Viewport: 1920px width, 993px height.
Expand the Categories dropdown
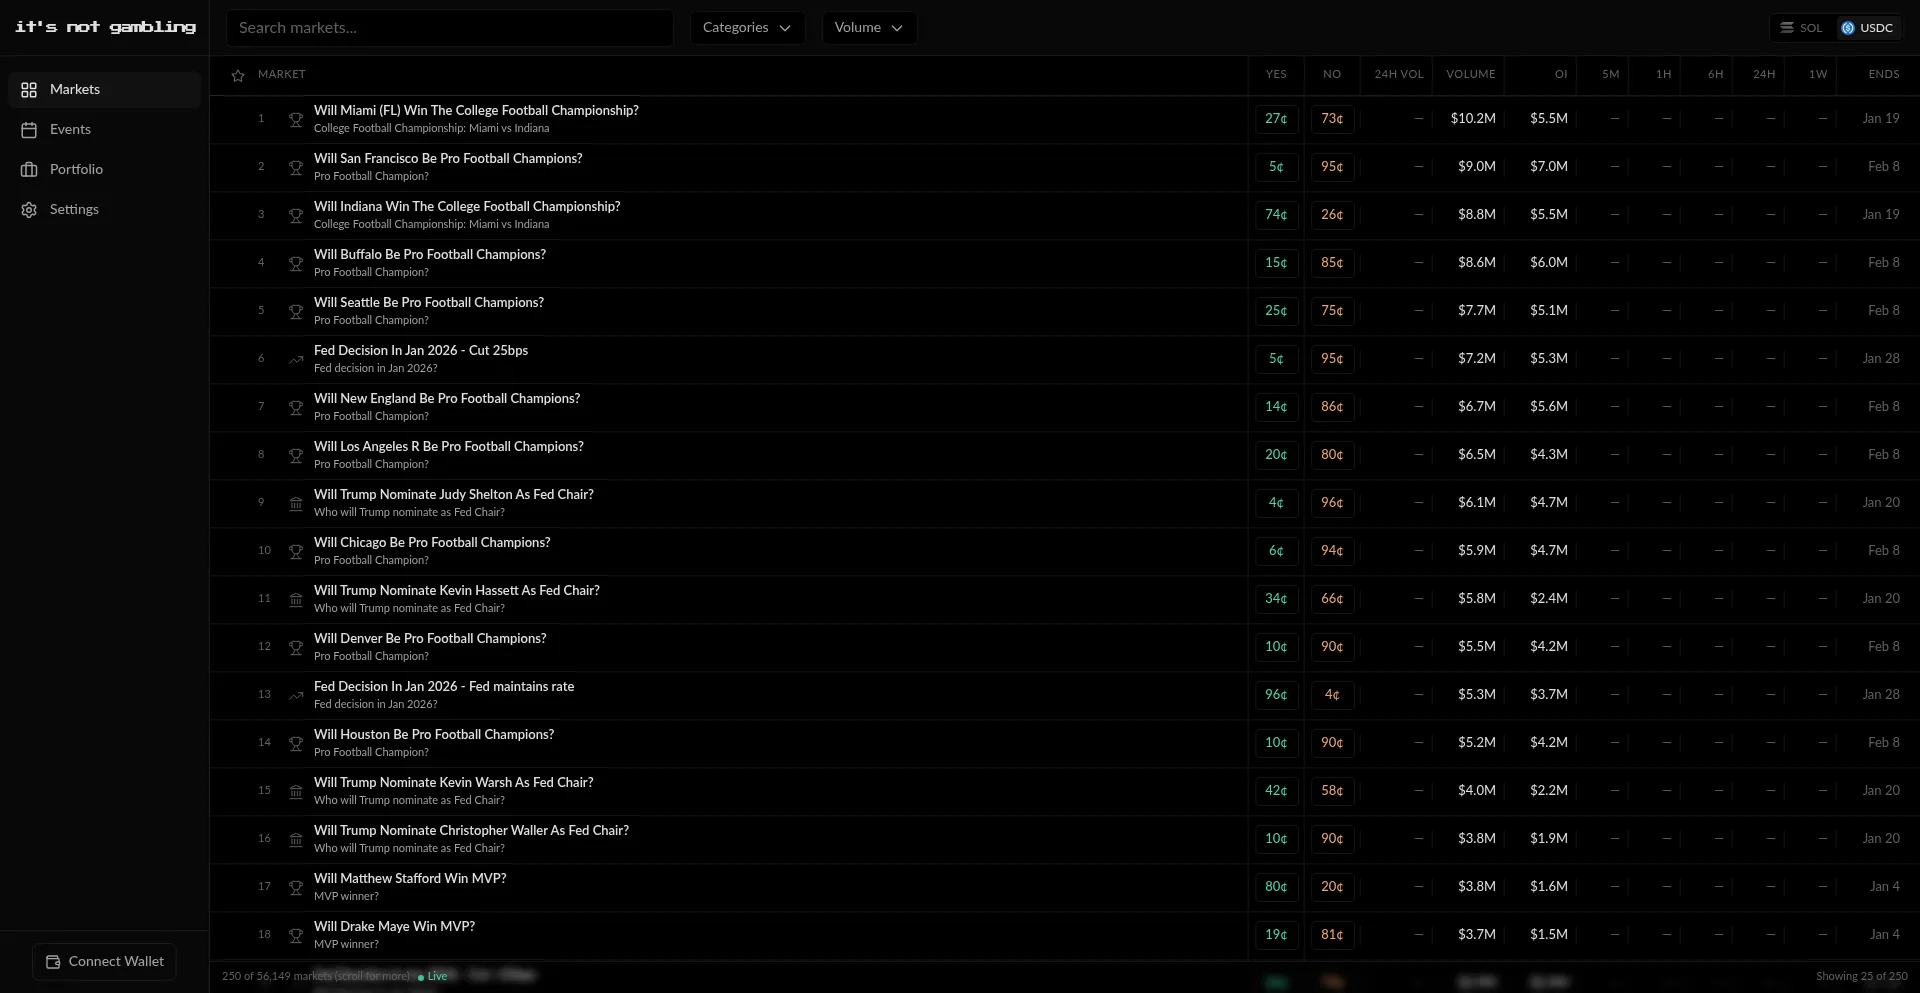tap(746, 28)
